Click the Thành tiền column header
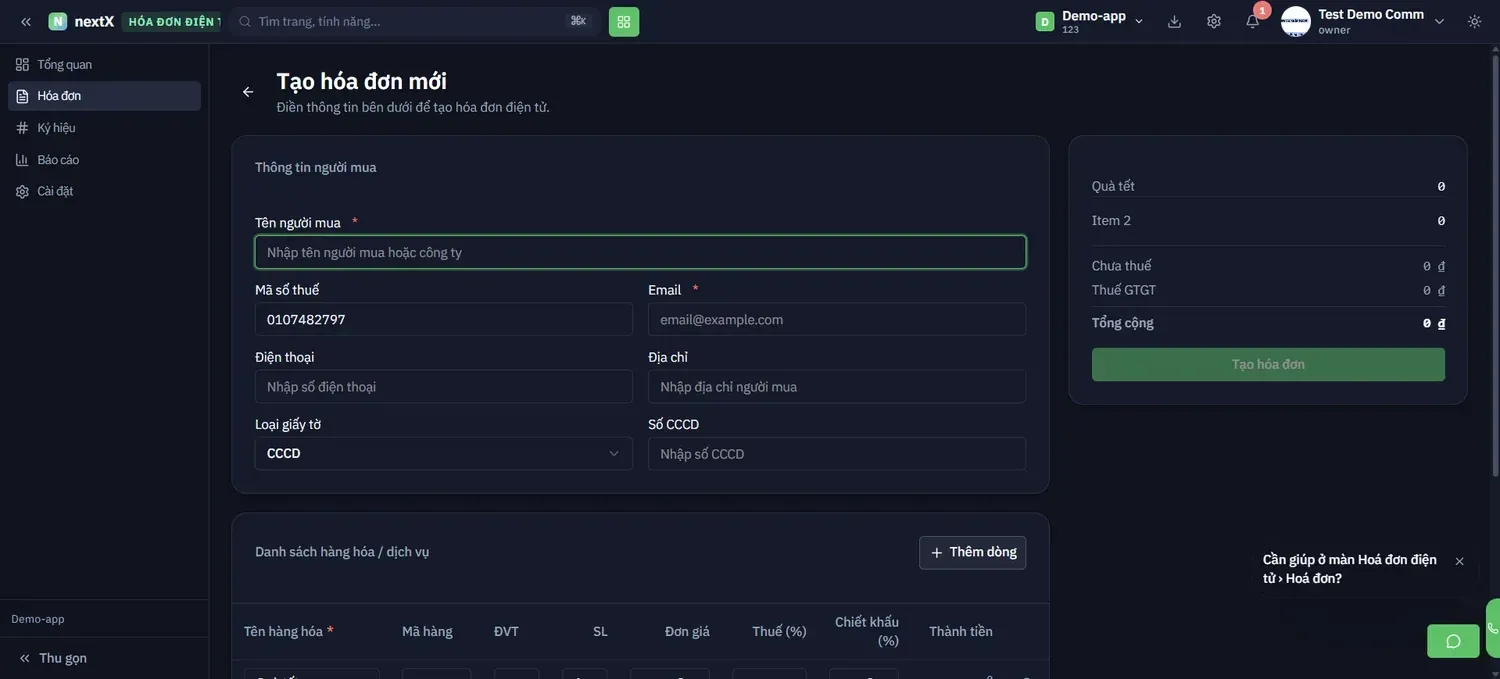 point(961,631)
